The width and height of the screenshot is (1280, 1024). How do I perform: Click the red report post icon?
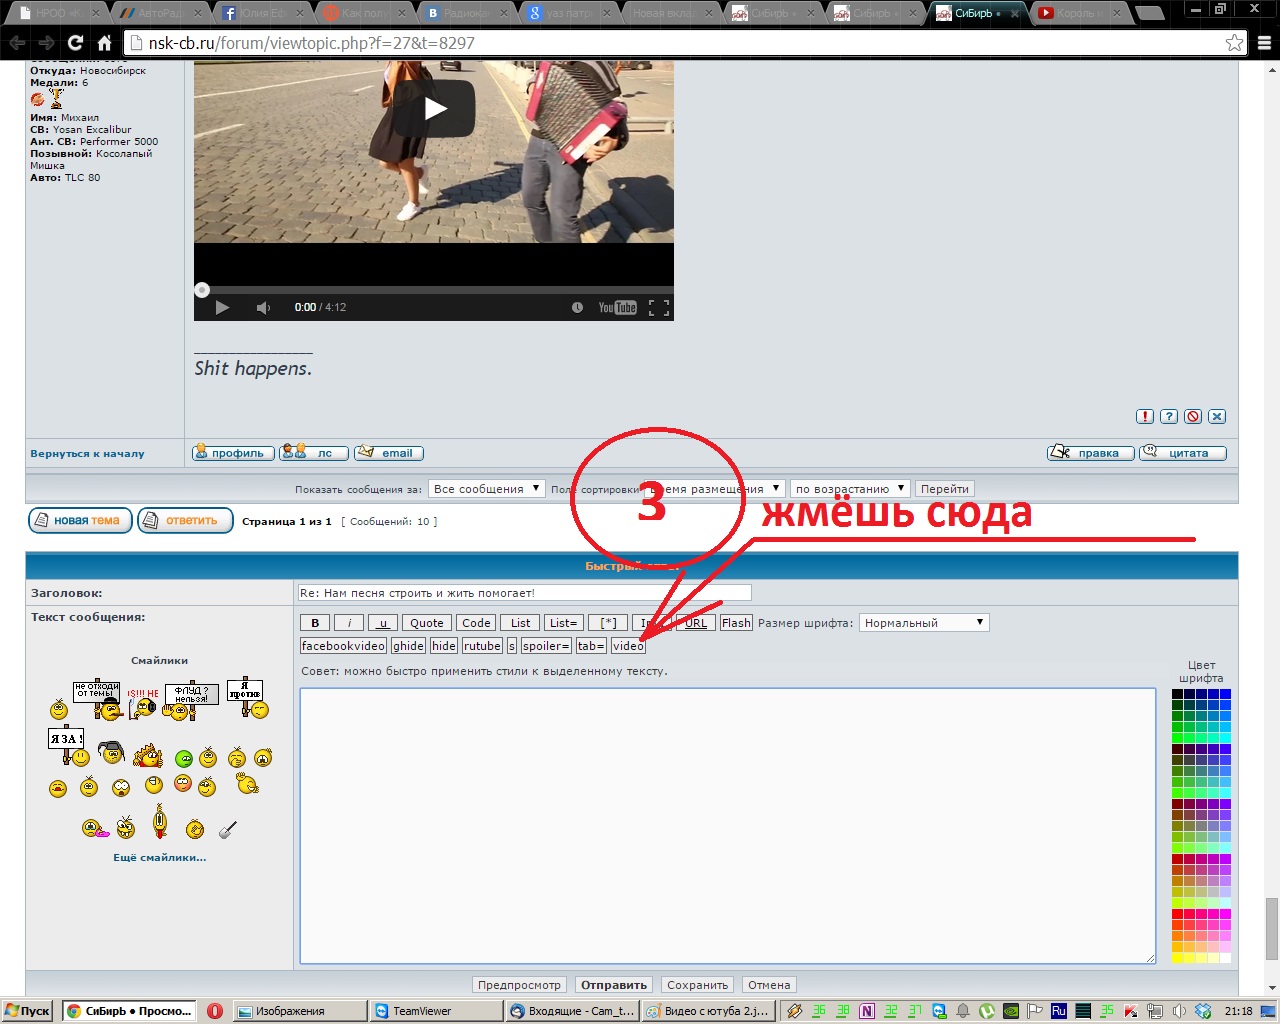tap(1145, 417)
